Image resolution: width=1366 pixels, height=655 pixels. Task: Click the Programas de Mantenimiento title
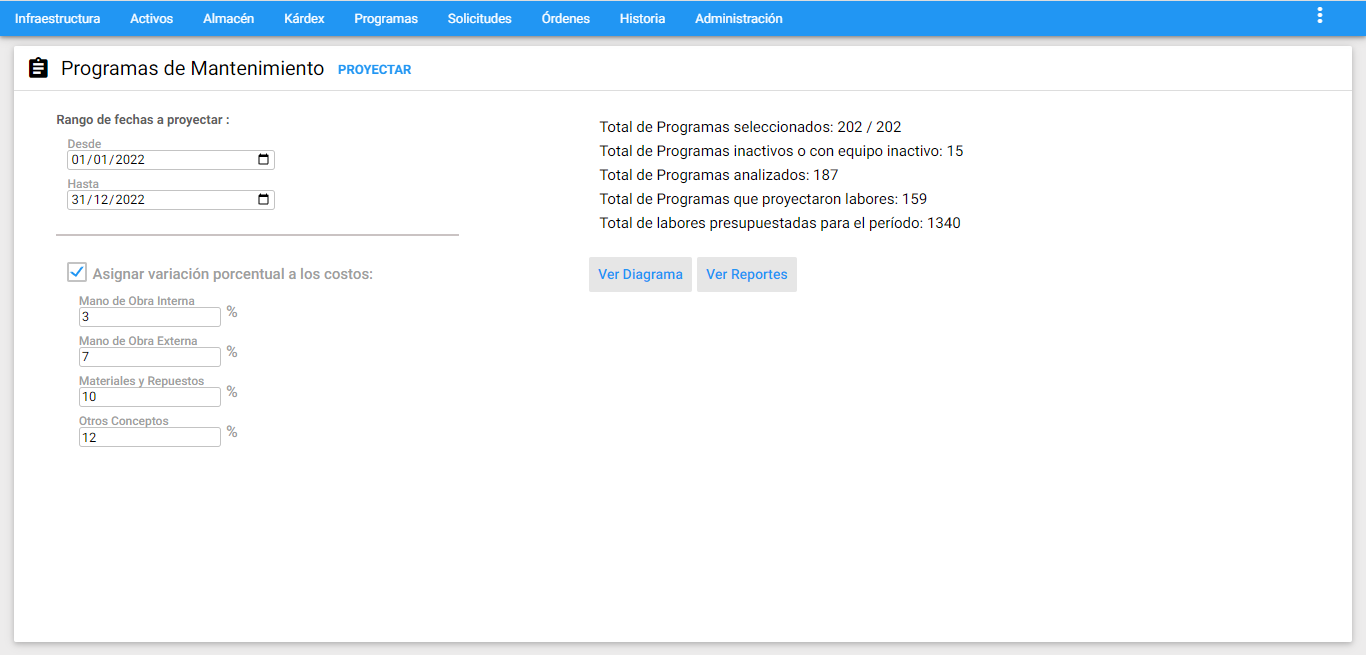pyautogui.click(x=193, y=68)
